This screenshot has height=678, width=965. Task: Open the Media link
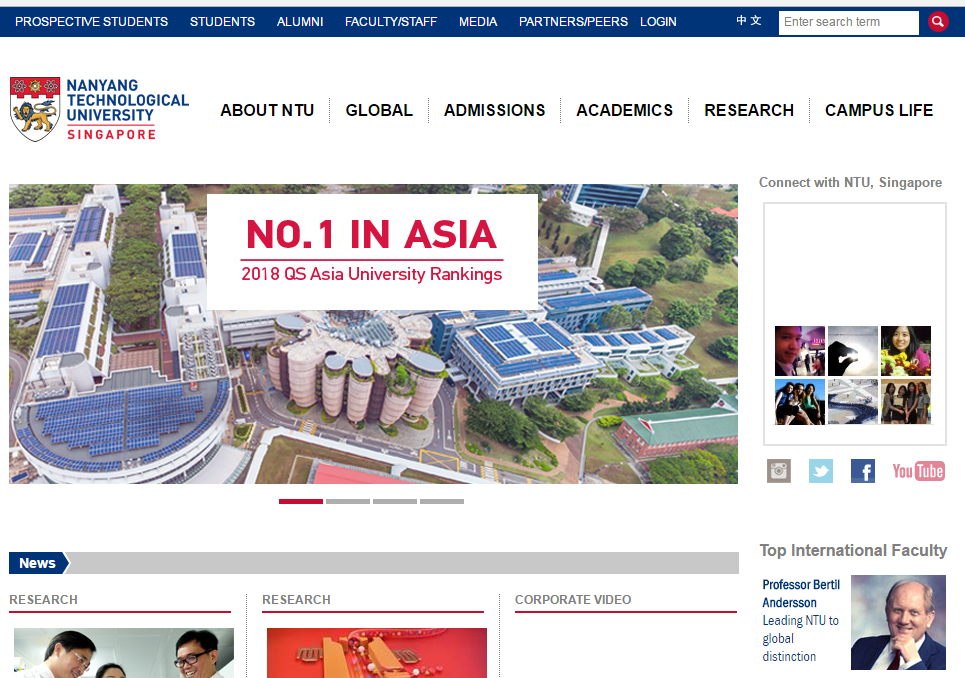pyautogui.click(x=478, y=22)
